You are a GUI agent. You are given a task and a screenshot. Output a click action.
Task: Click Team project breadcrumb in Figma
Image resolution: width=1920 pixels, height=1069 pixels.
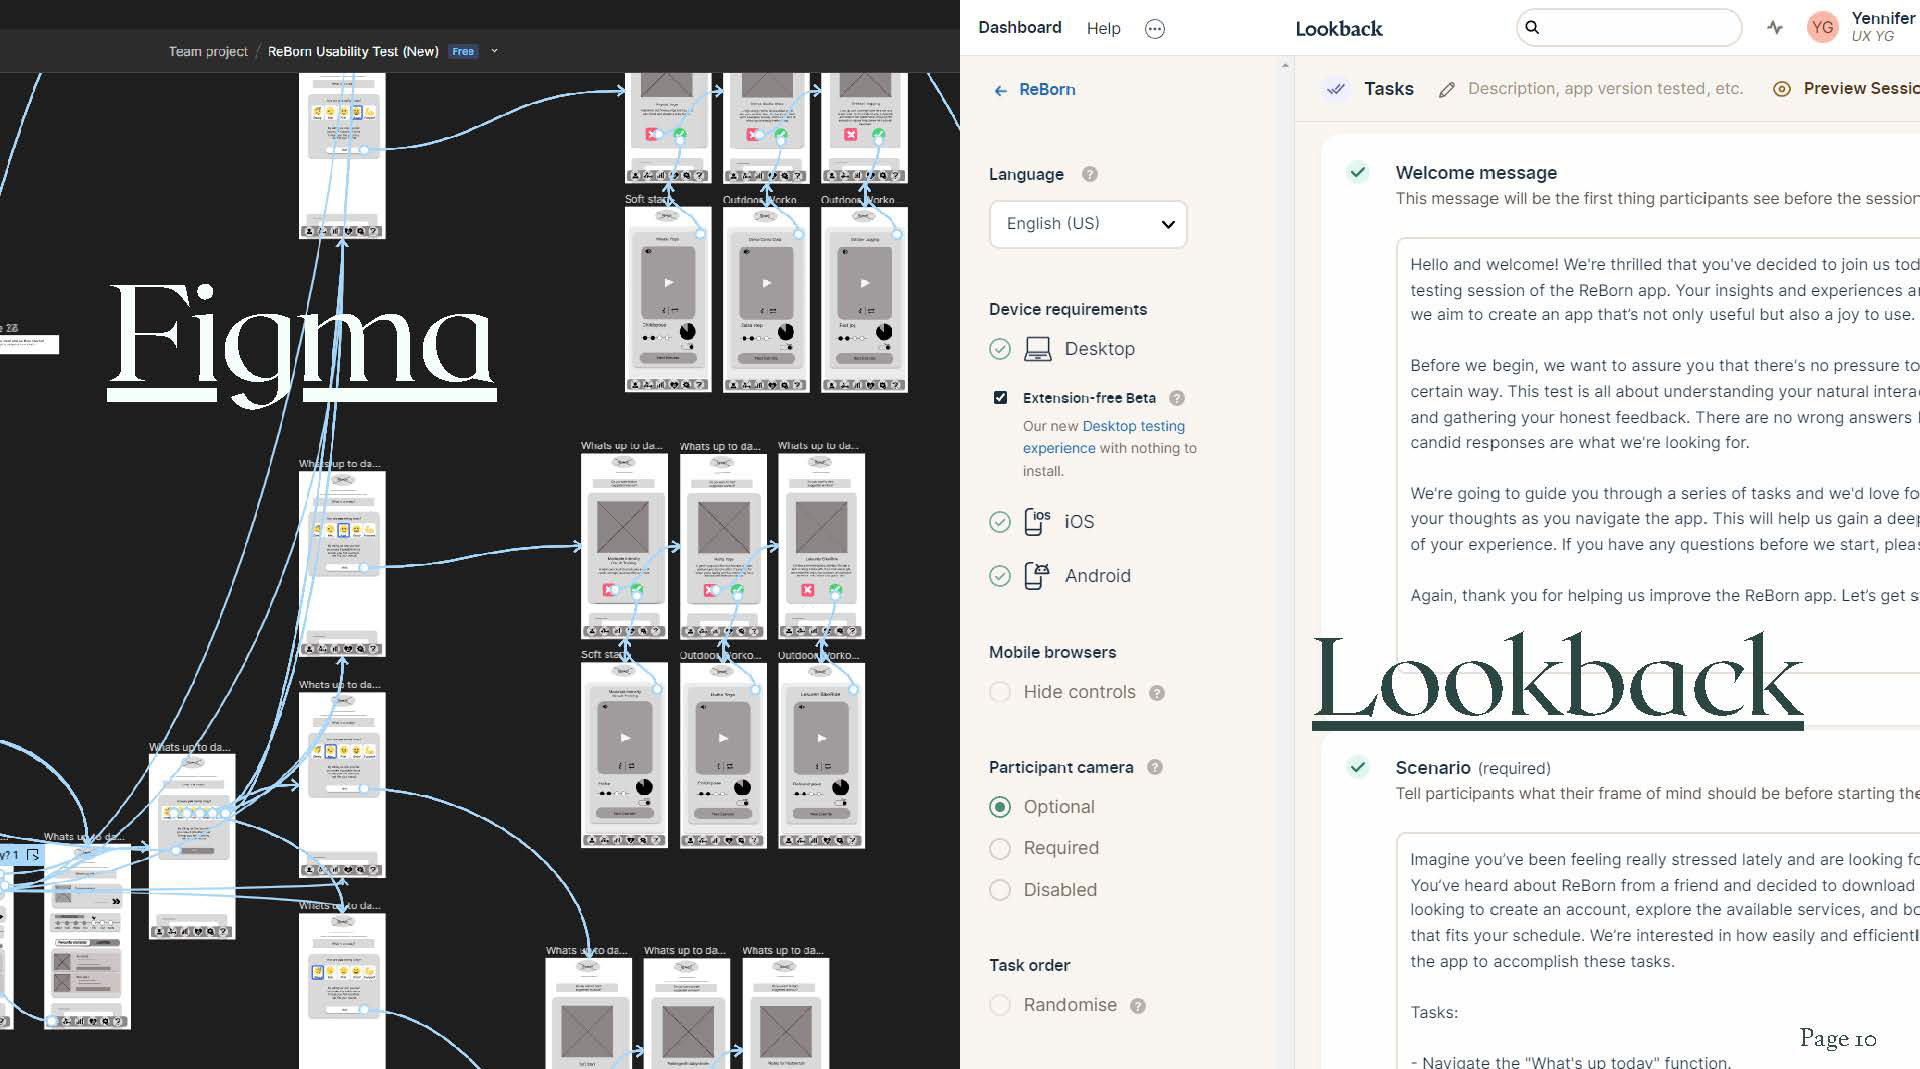208,51
